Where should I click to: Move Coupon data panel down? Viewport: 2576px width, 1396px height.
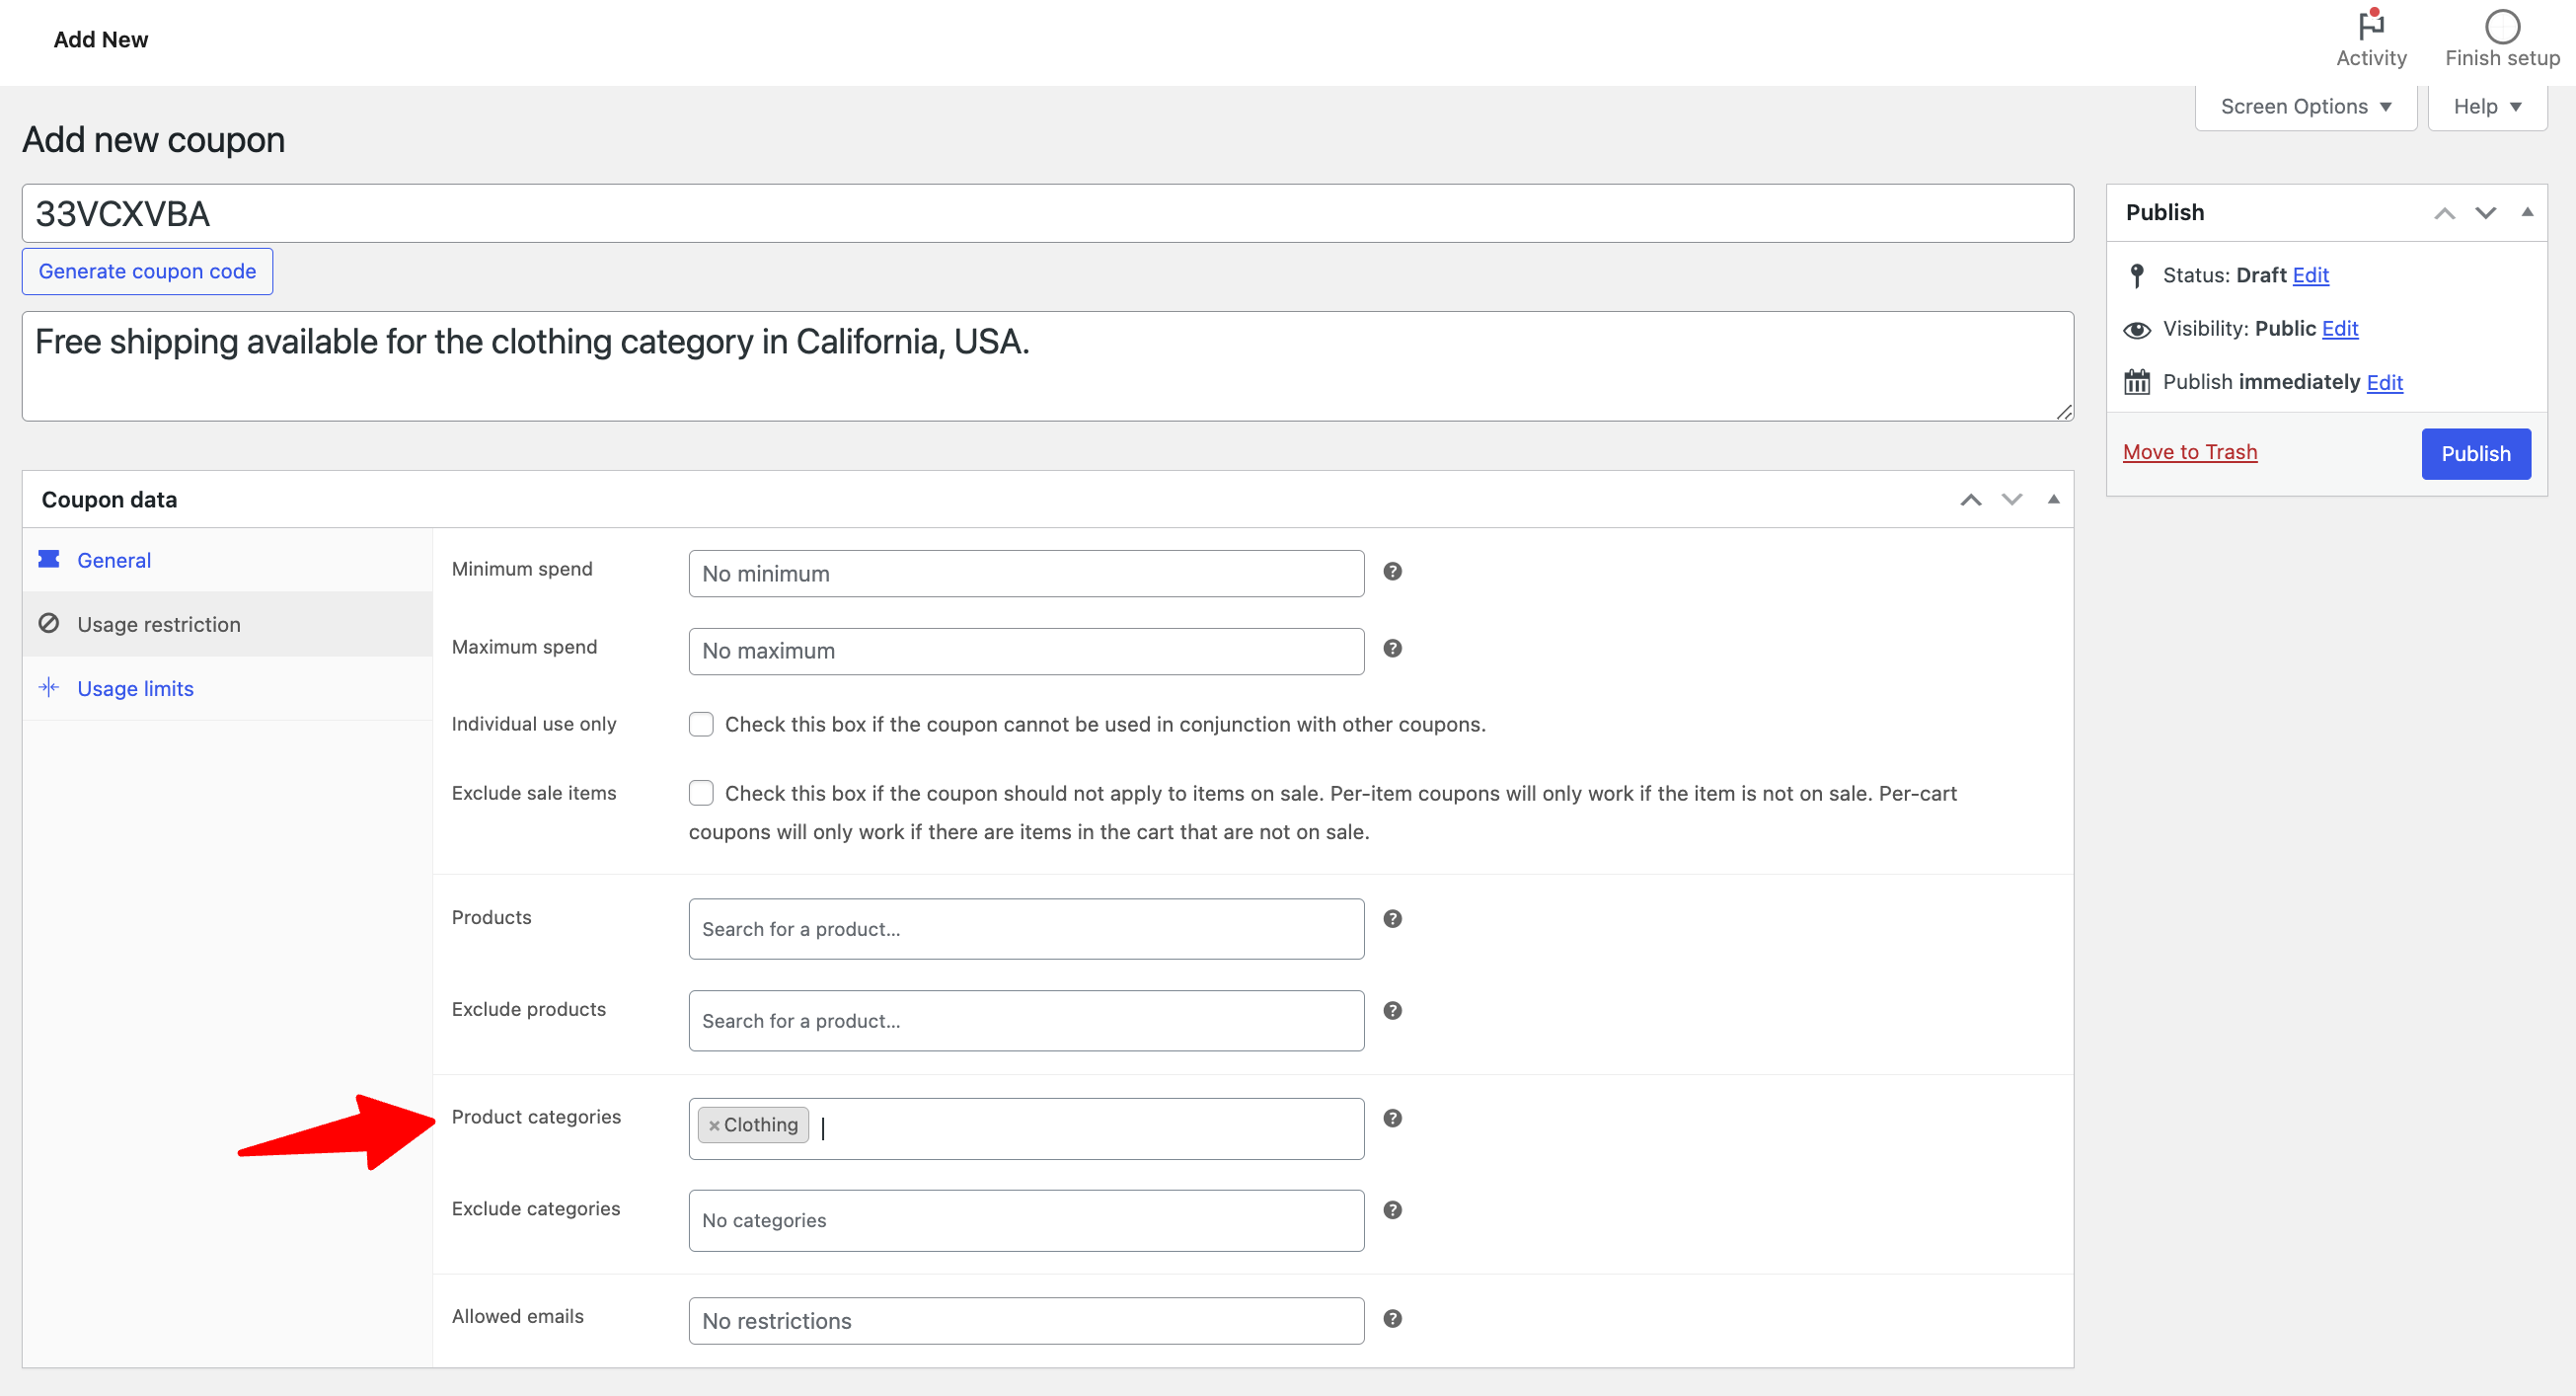click(x=2011, y=500)
